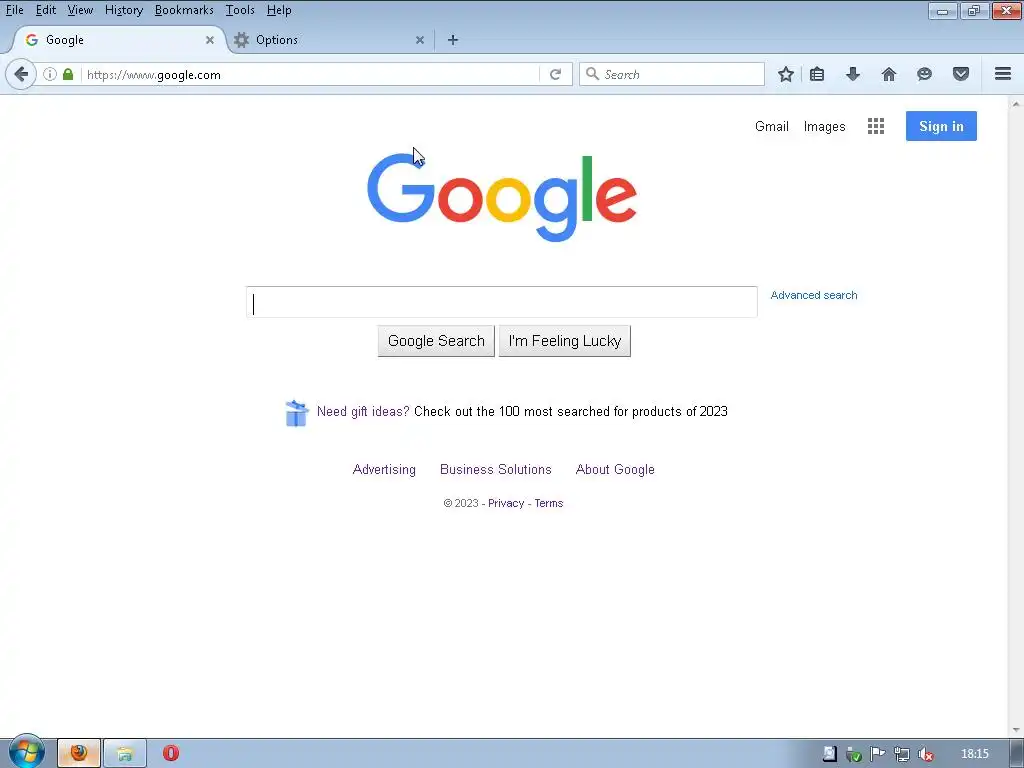Open the About Google link
Screen dimensions: 1024x768
coord(615,470)
